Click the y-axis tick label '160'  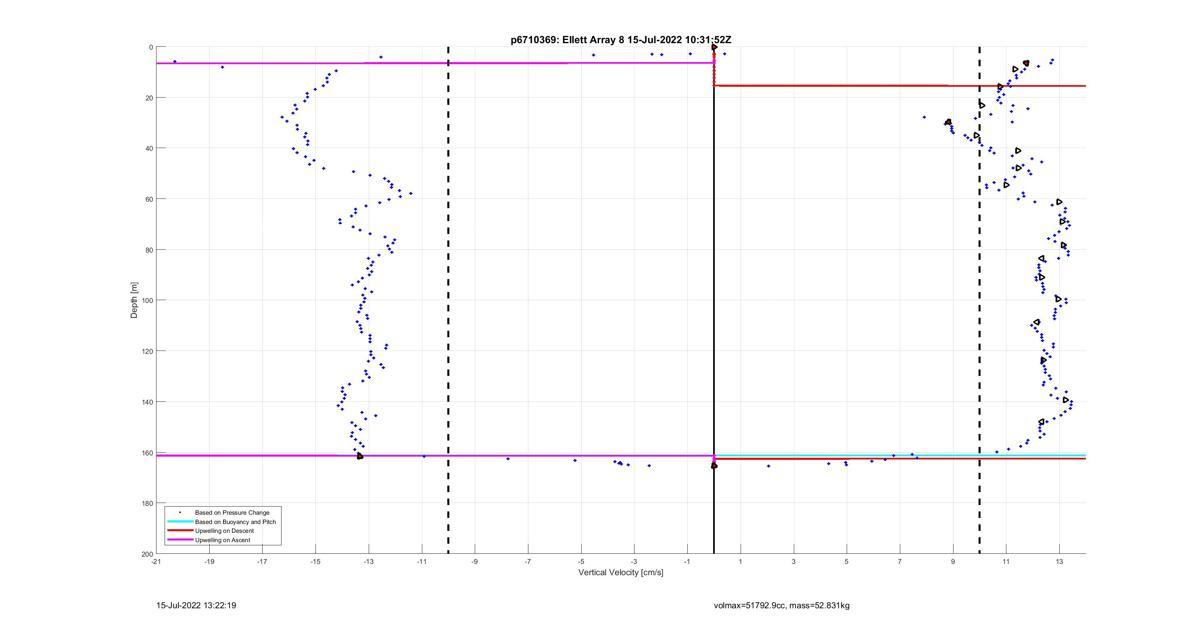(x=146, y=452)
